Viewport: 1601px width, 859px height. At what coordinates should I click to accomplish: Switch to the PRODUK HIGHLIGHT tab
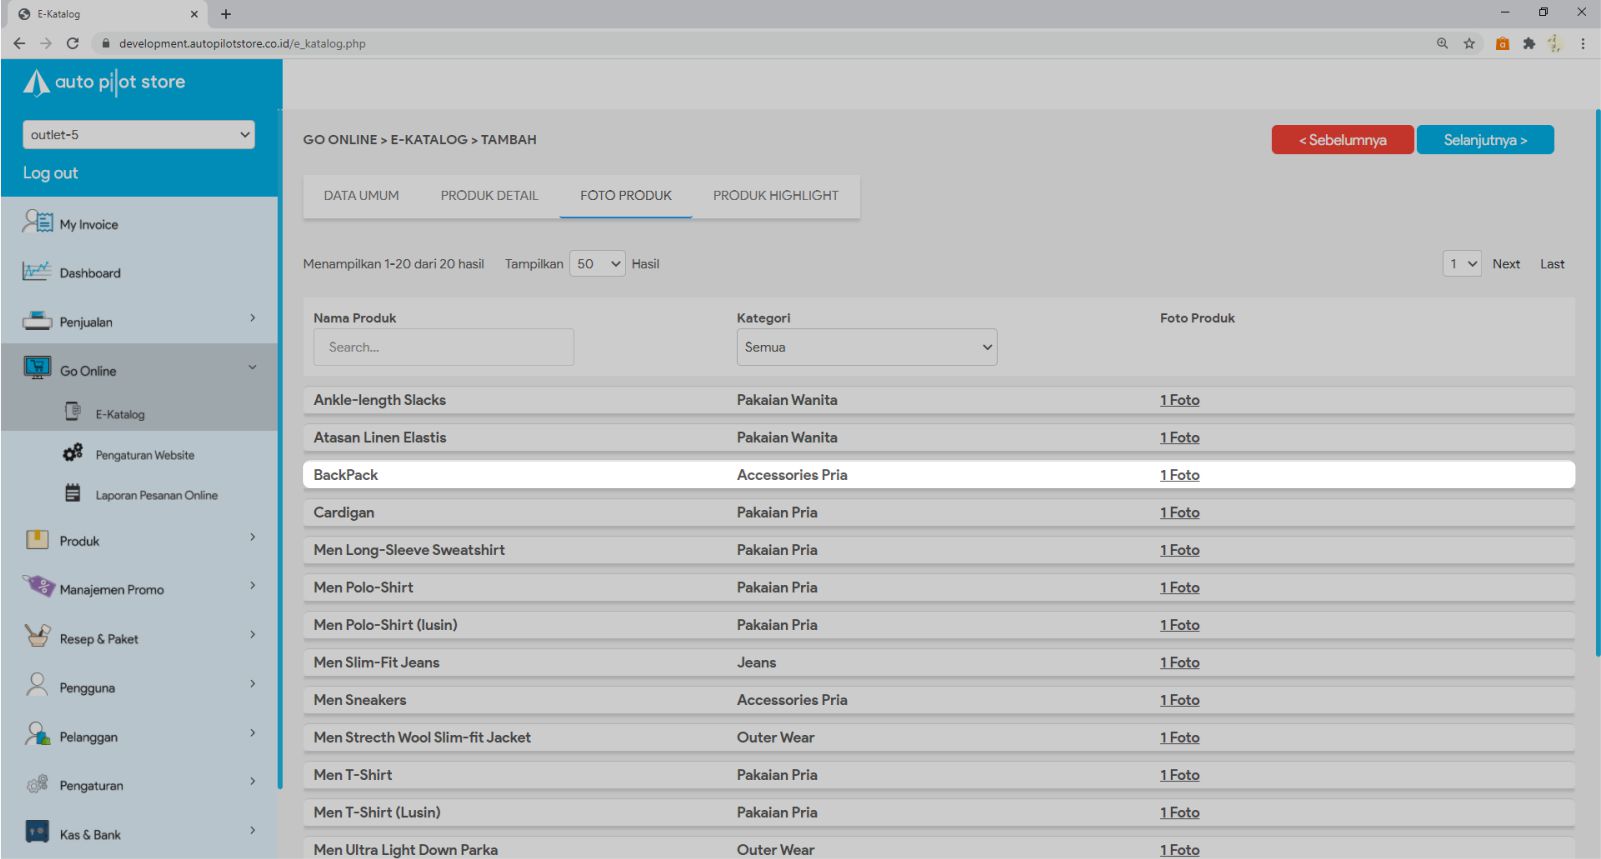pos(775,196)
